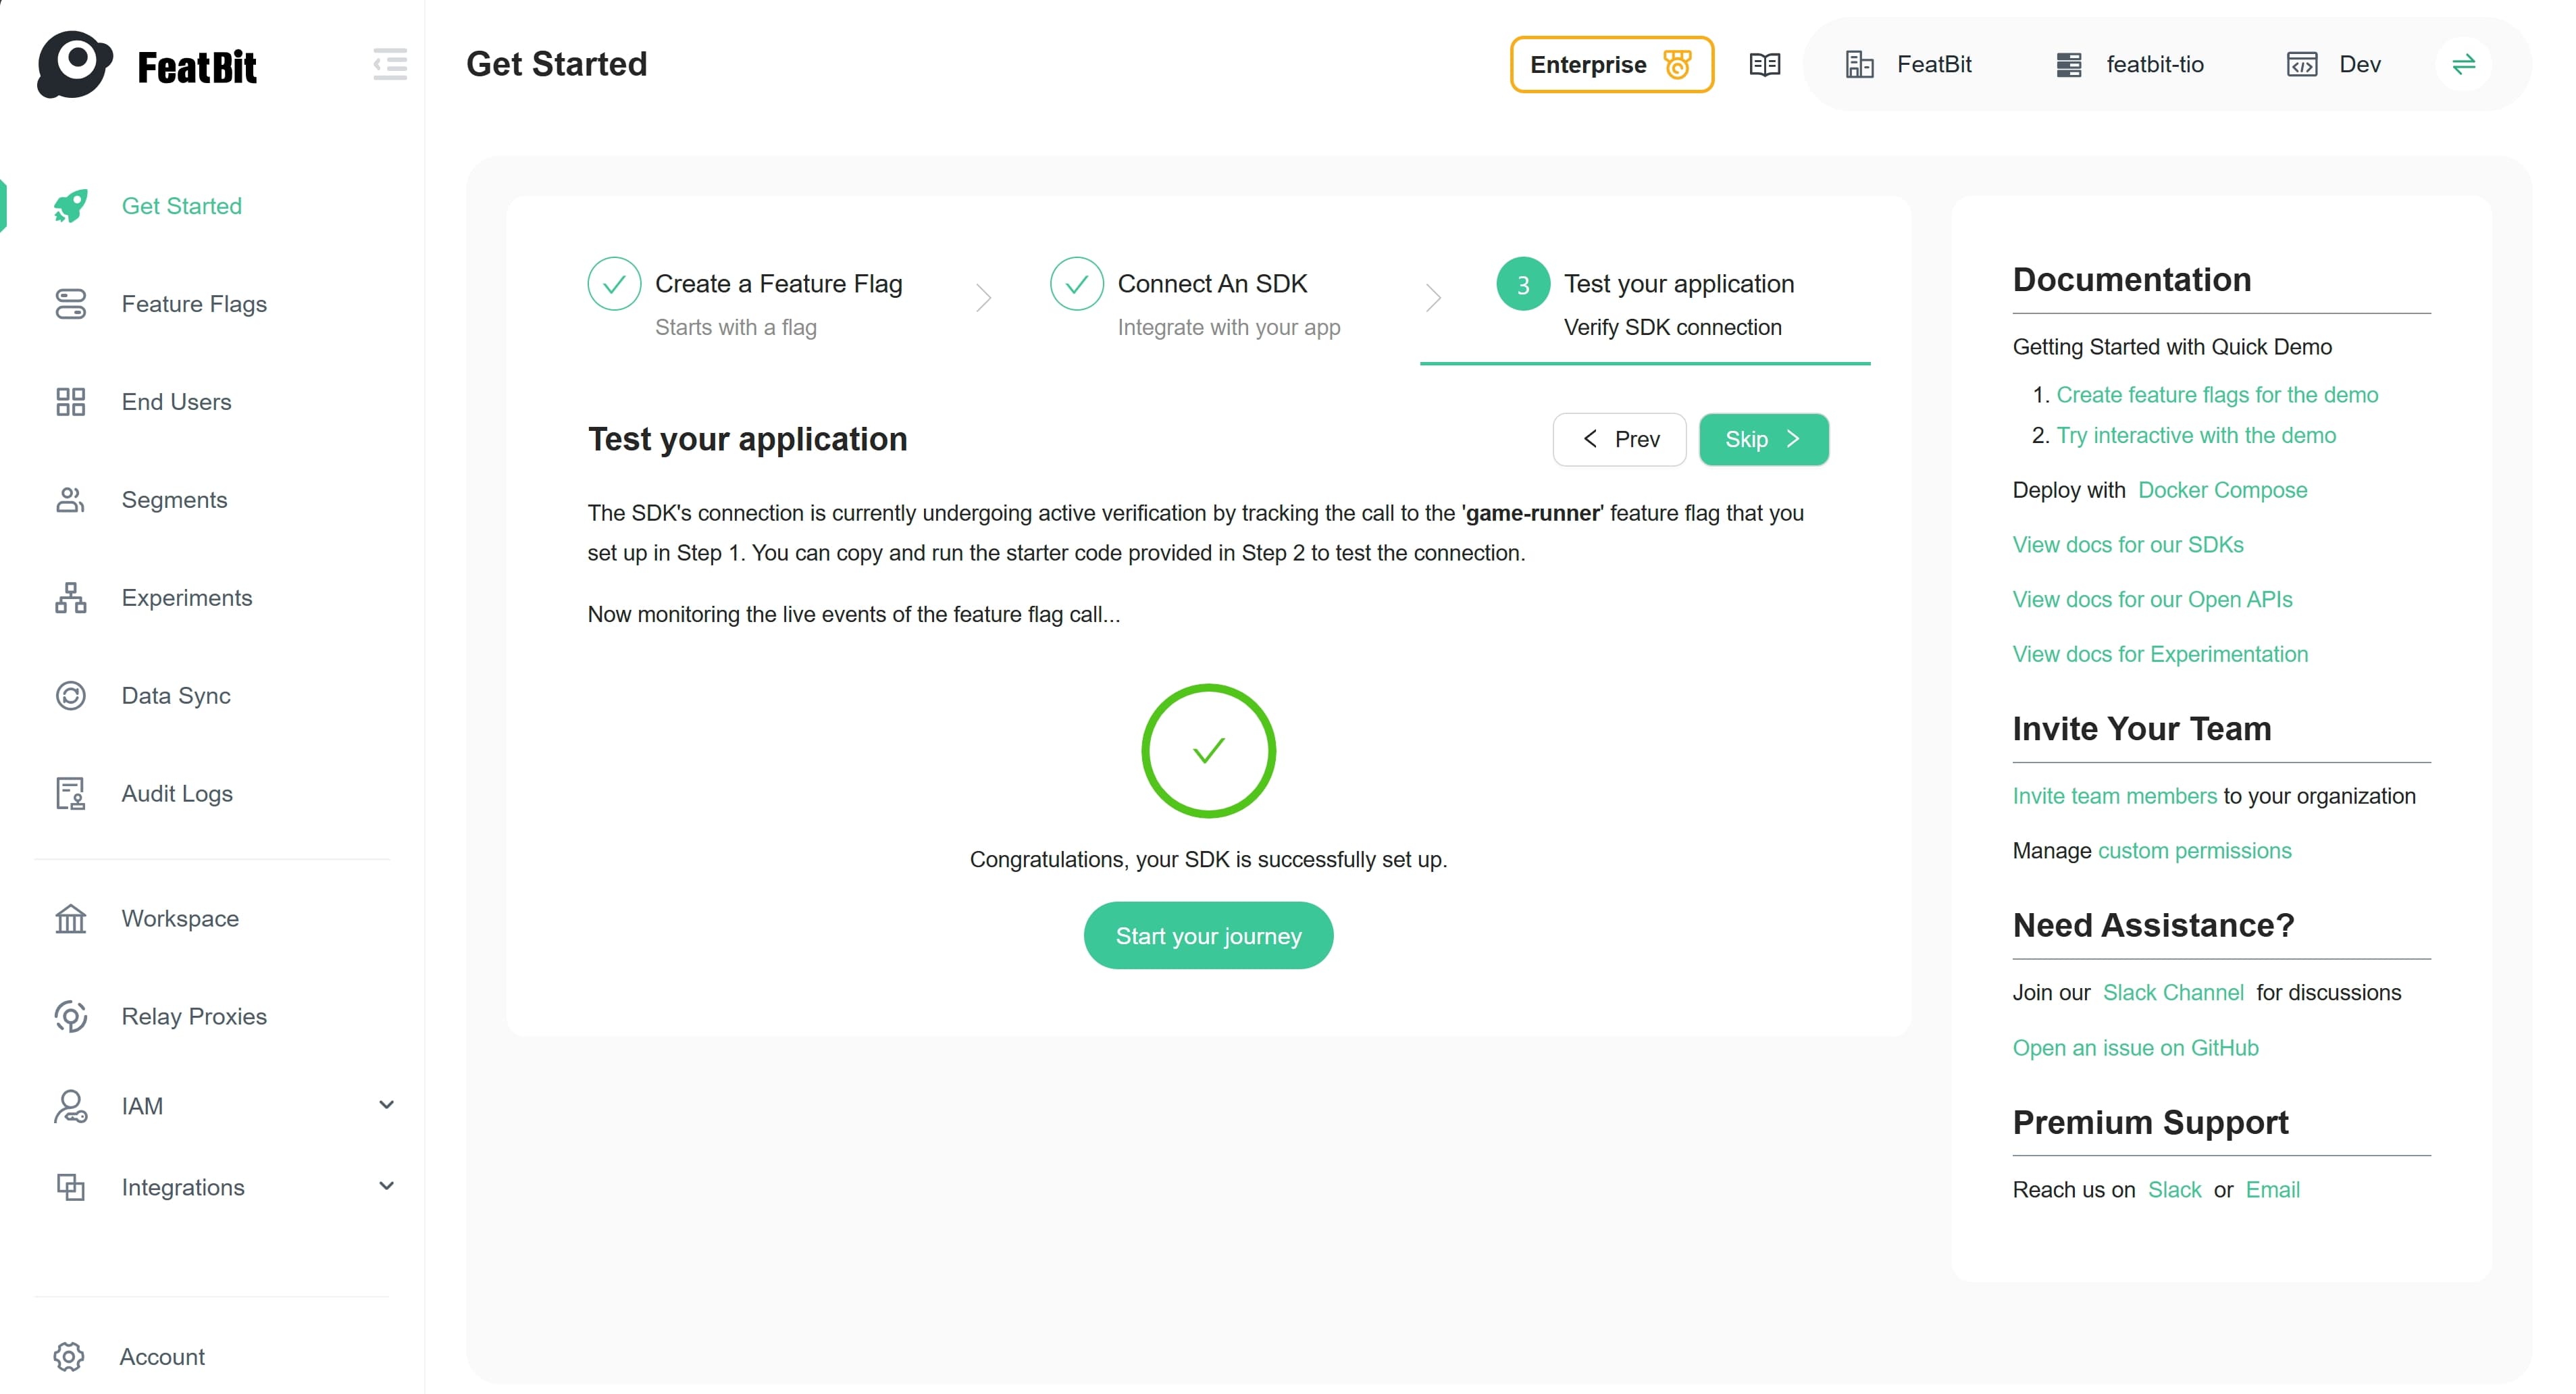Click the Get Started rocket icon
2576x1394 pixels.
point(70,206)
